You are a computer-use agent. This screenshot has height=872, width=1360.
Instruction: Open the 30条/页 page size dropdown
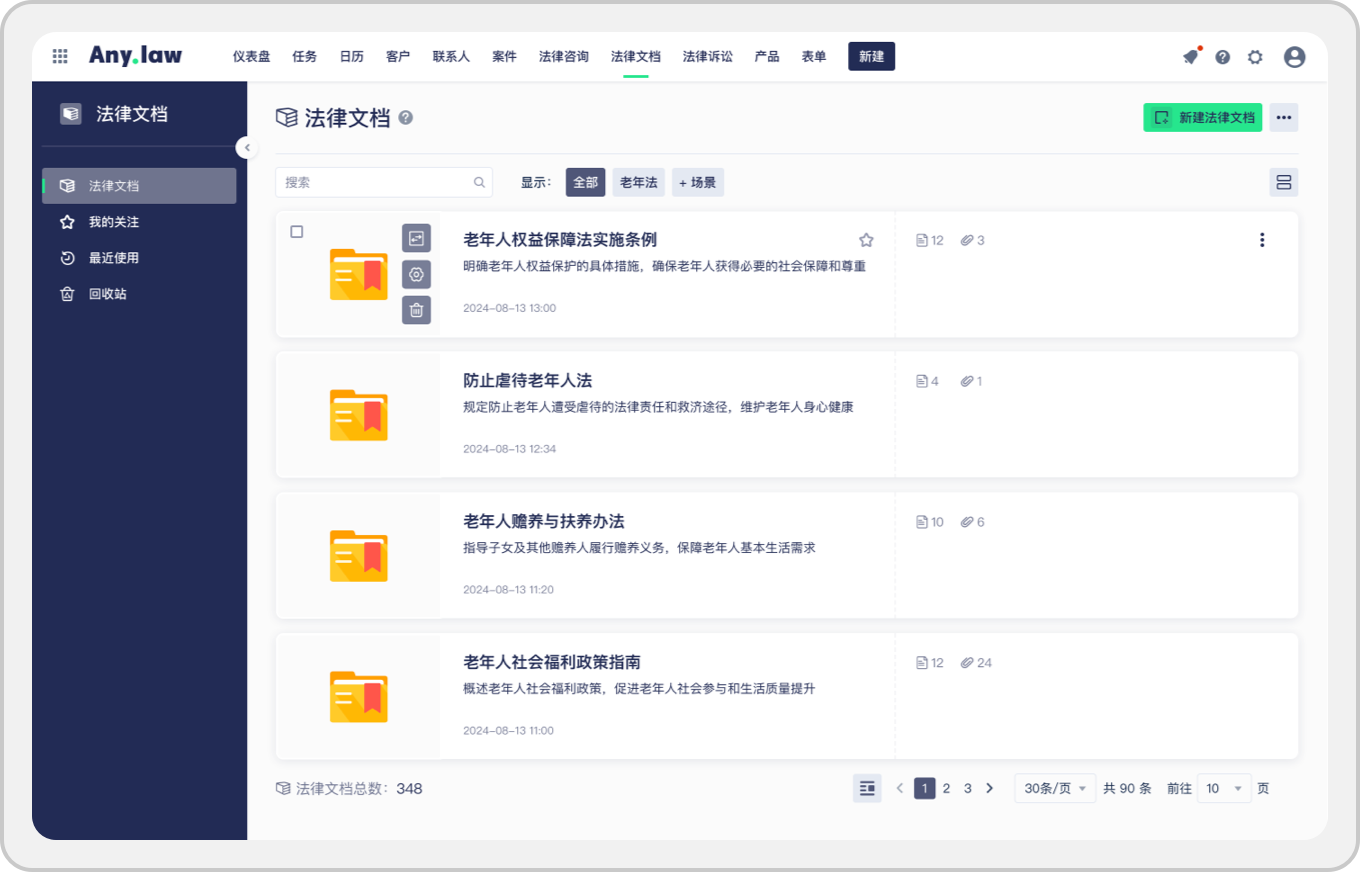[x=1054, y=788]
